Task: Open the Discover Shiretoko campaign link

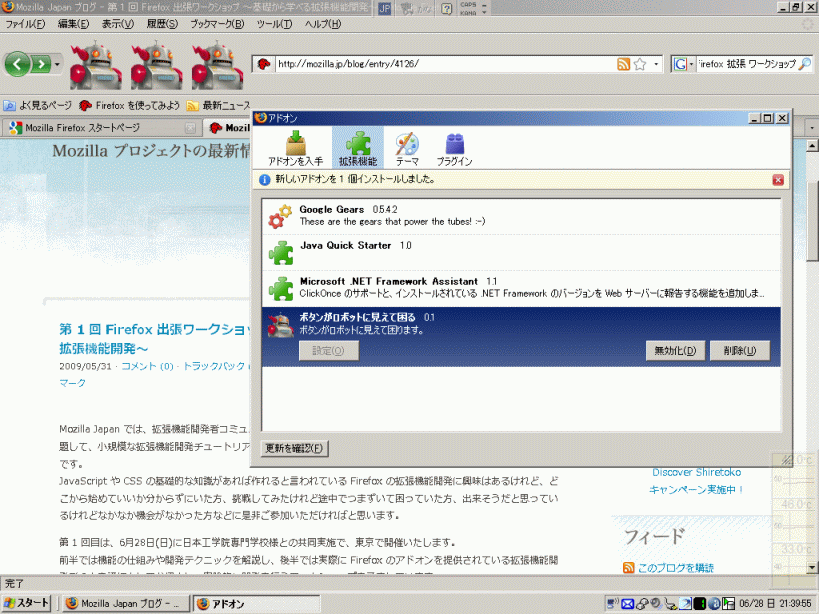Action: click(x=697, y=481)
